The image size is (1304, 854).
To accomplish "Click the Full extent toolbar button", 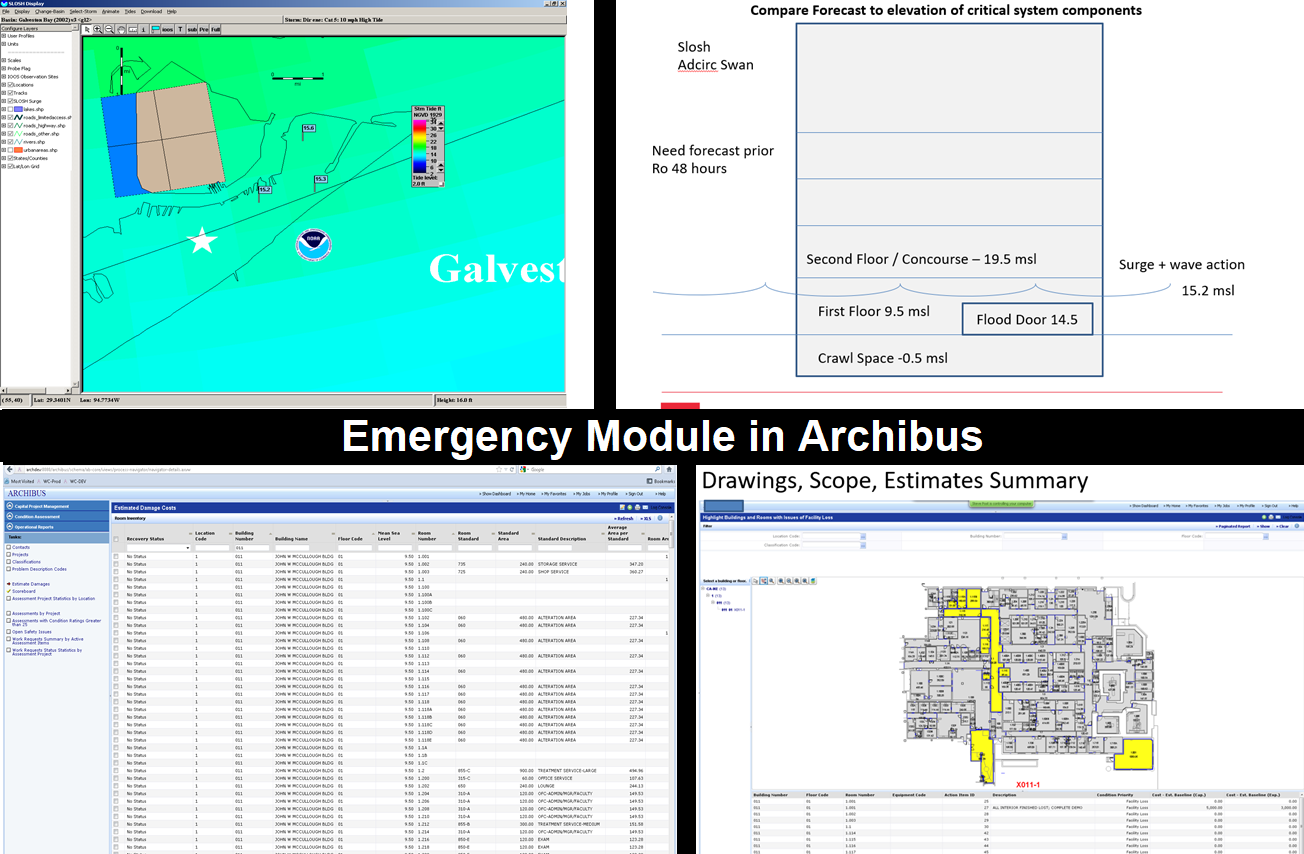I will click(x=215, y=29).
